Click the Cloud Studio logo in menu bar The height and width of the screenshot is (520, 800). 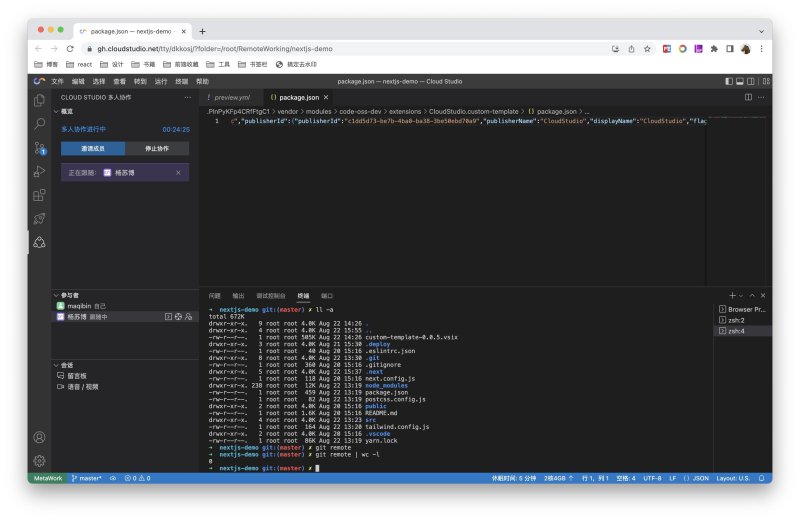pyautogui.click(x=39, y=81)
